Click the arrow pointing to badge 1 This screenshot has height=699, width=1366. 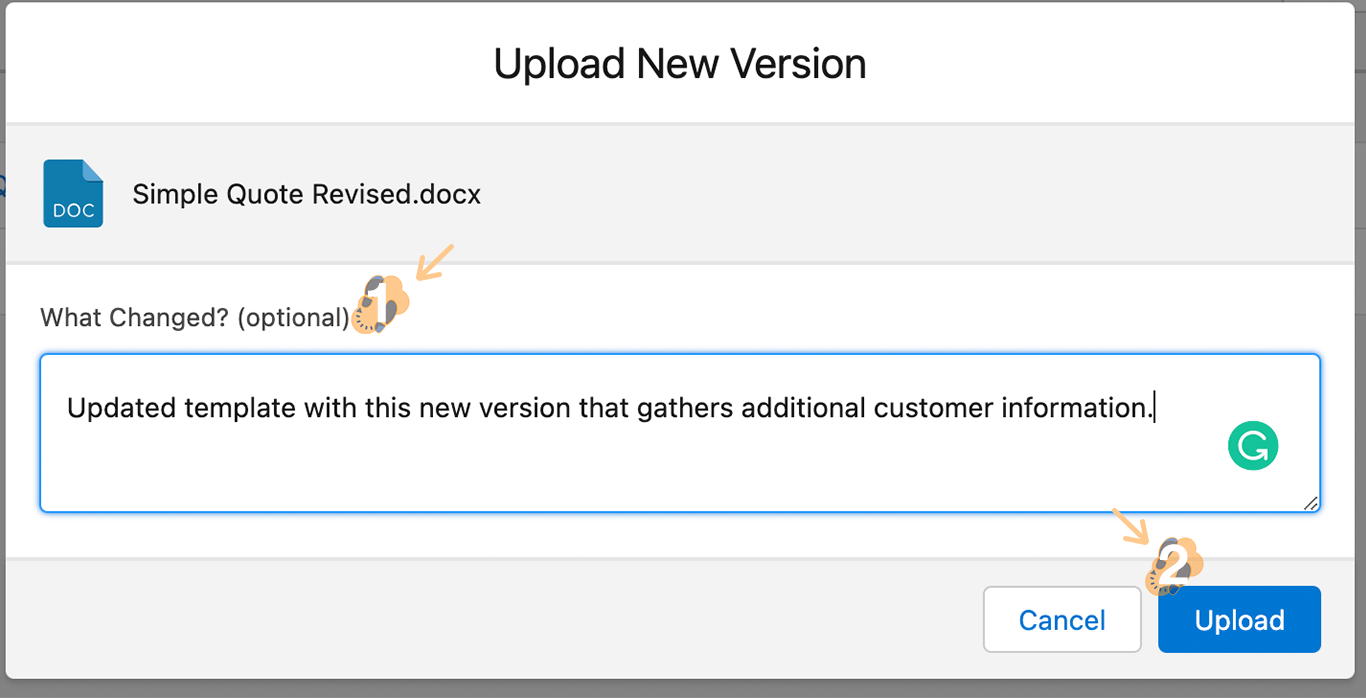pos(435,260)
